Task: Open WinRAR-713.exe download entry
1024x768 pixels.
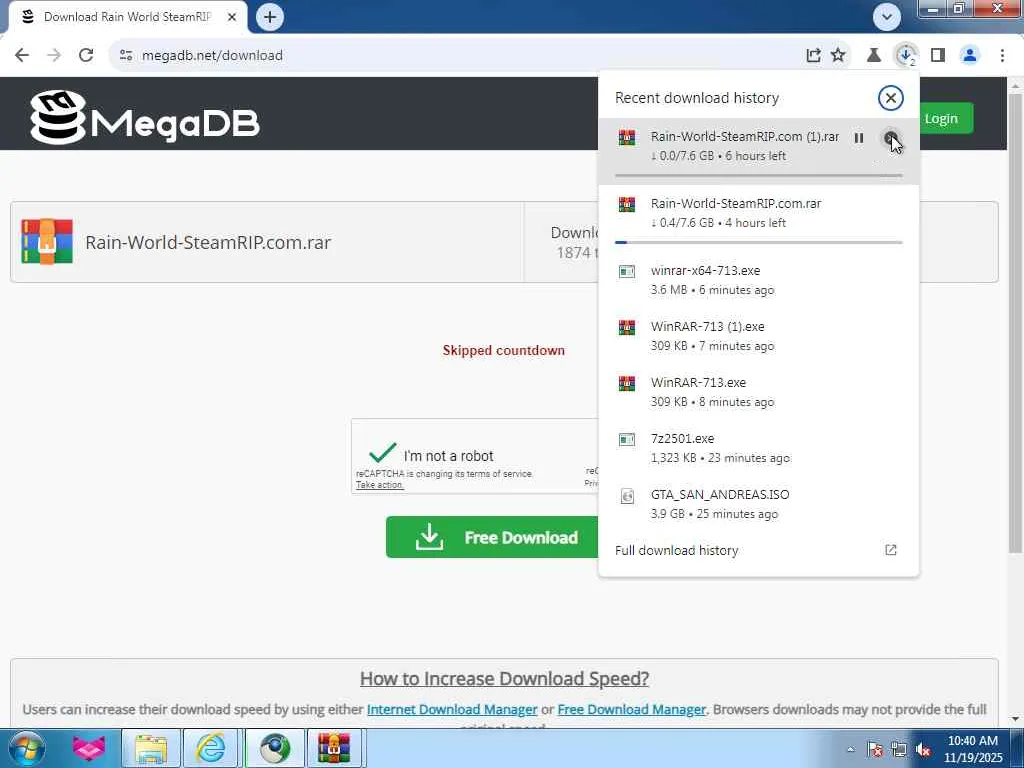Action: [758, 392]
